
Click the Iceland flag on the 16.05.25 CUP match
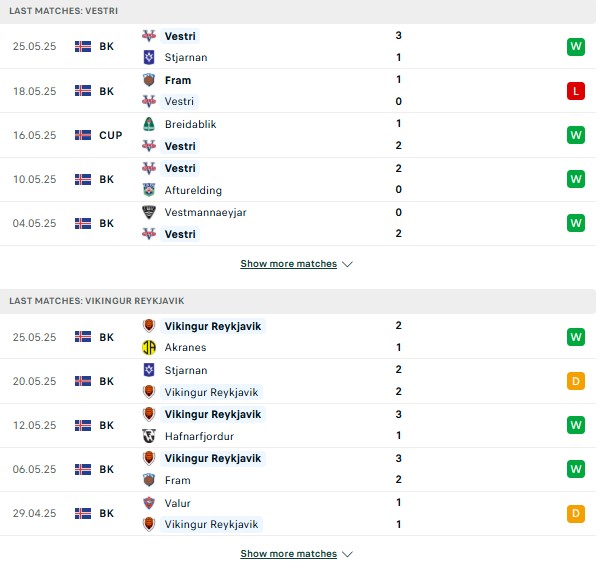[83, 135]
